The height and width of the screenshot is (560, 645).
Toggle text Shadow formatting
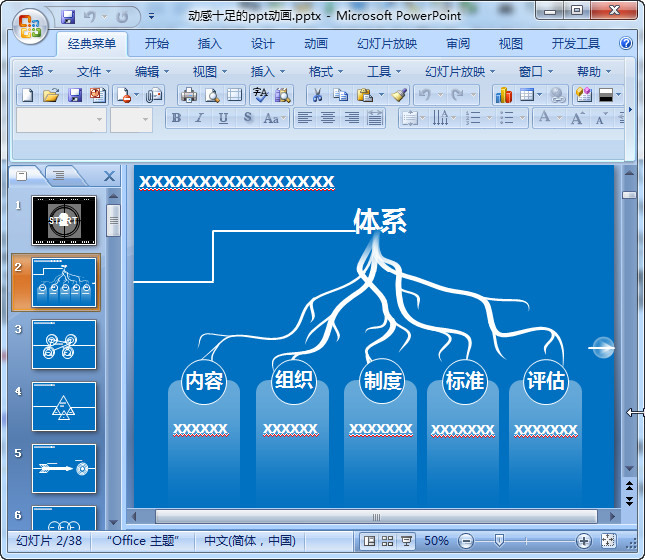pos(248,119)
